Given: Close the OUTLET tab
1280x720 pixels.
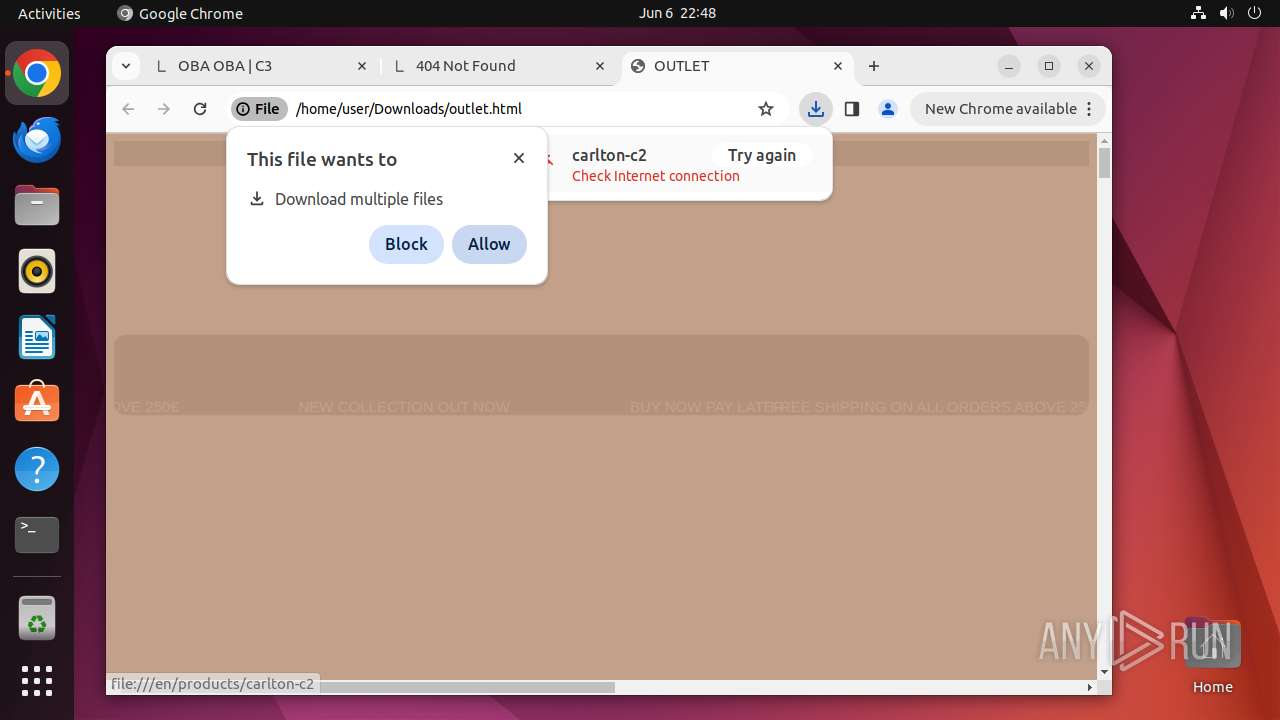Looking at the screenshot, I should pos(838,66).
